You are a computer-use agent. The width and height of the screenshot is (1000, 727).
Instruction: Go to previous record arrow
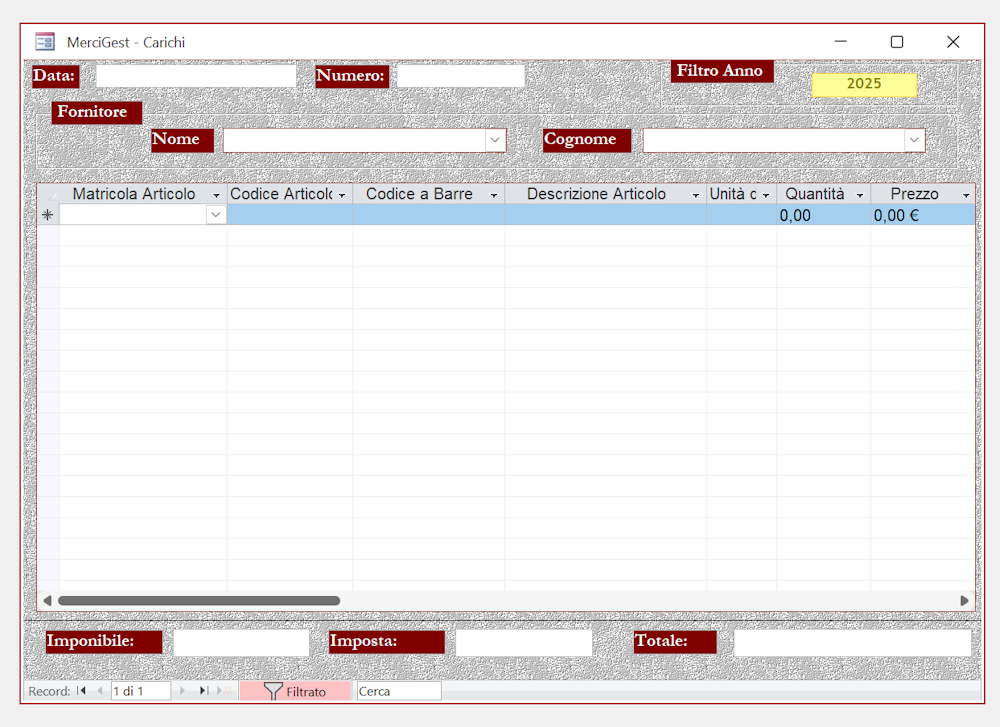tap(100, 691)
